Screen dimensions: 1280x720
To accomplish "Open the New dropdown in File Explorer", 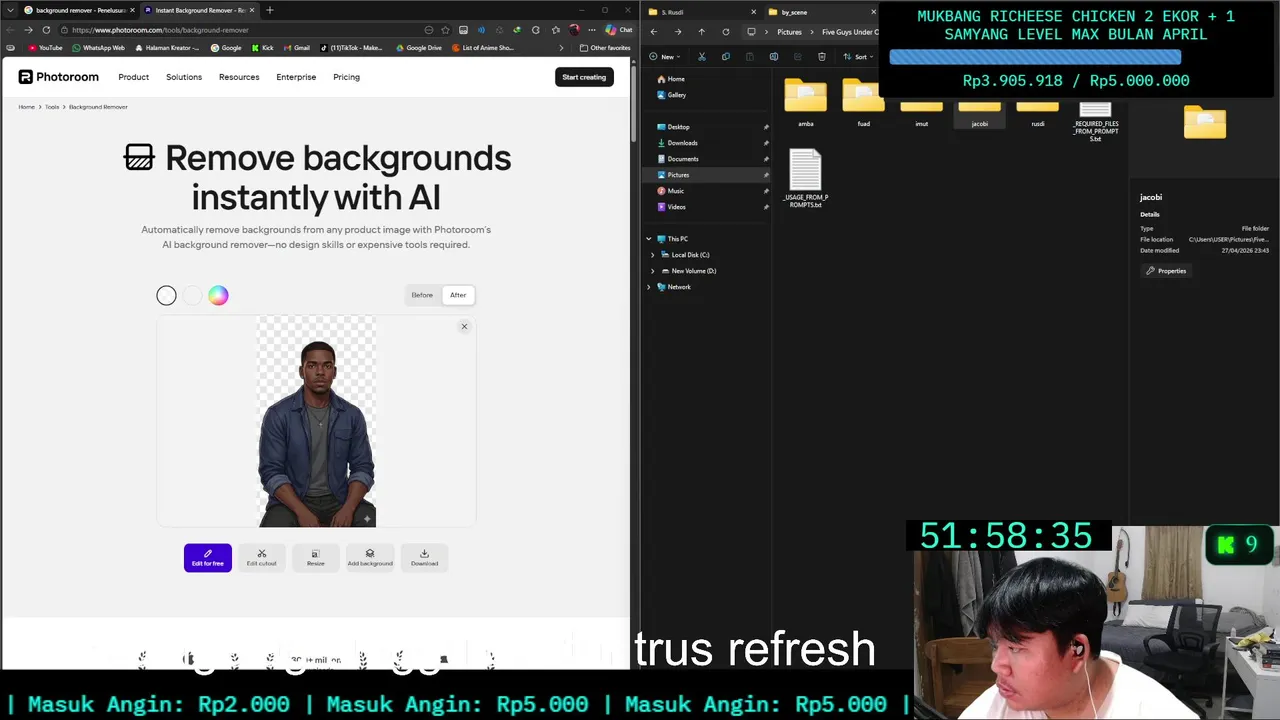I will click(666, 57).
